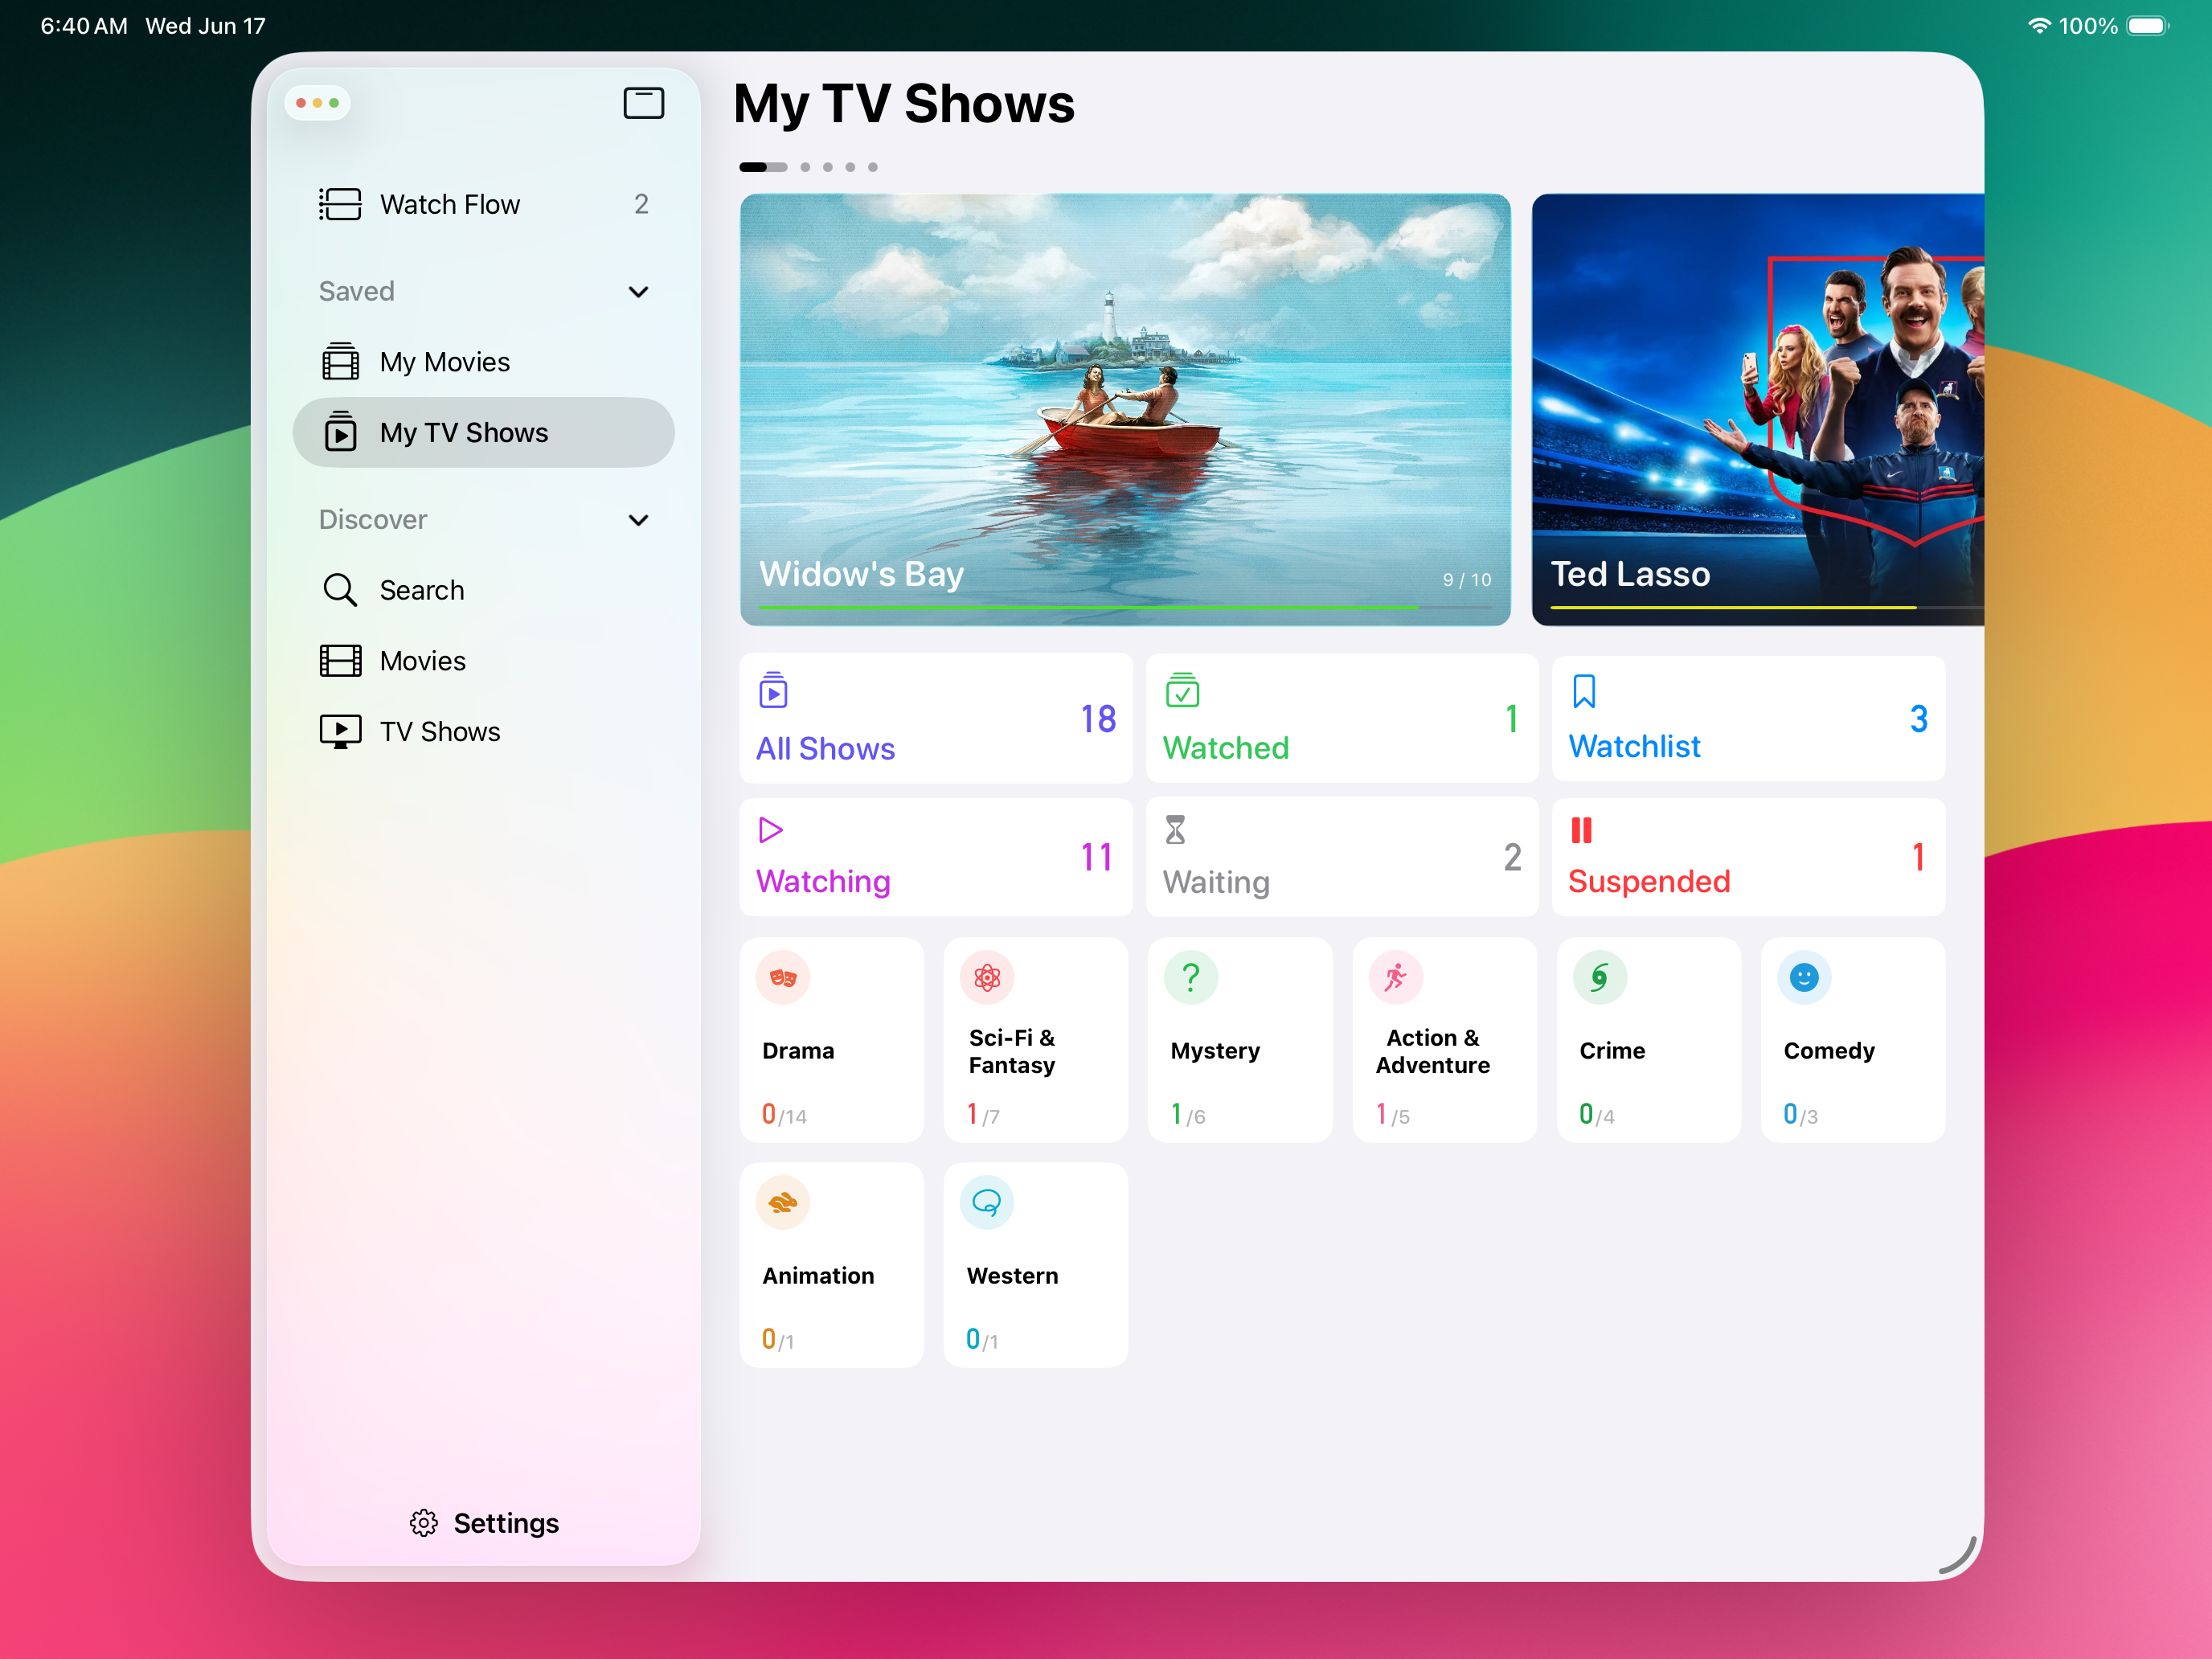Click the Watchlist bookmark icon
The height and width of the screenshot is (1659, 2212).
(x=1584, y=691)
